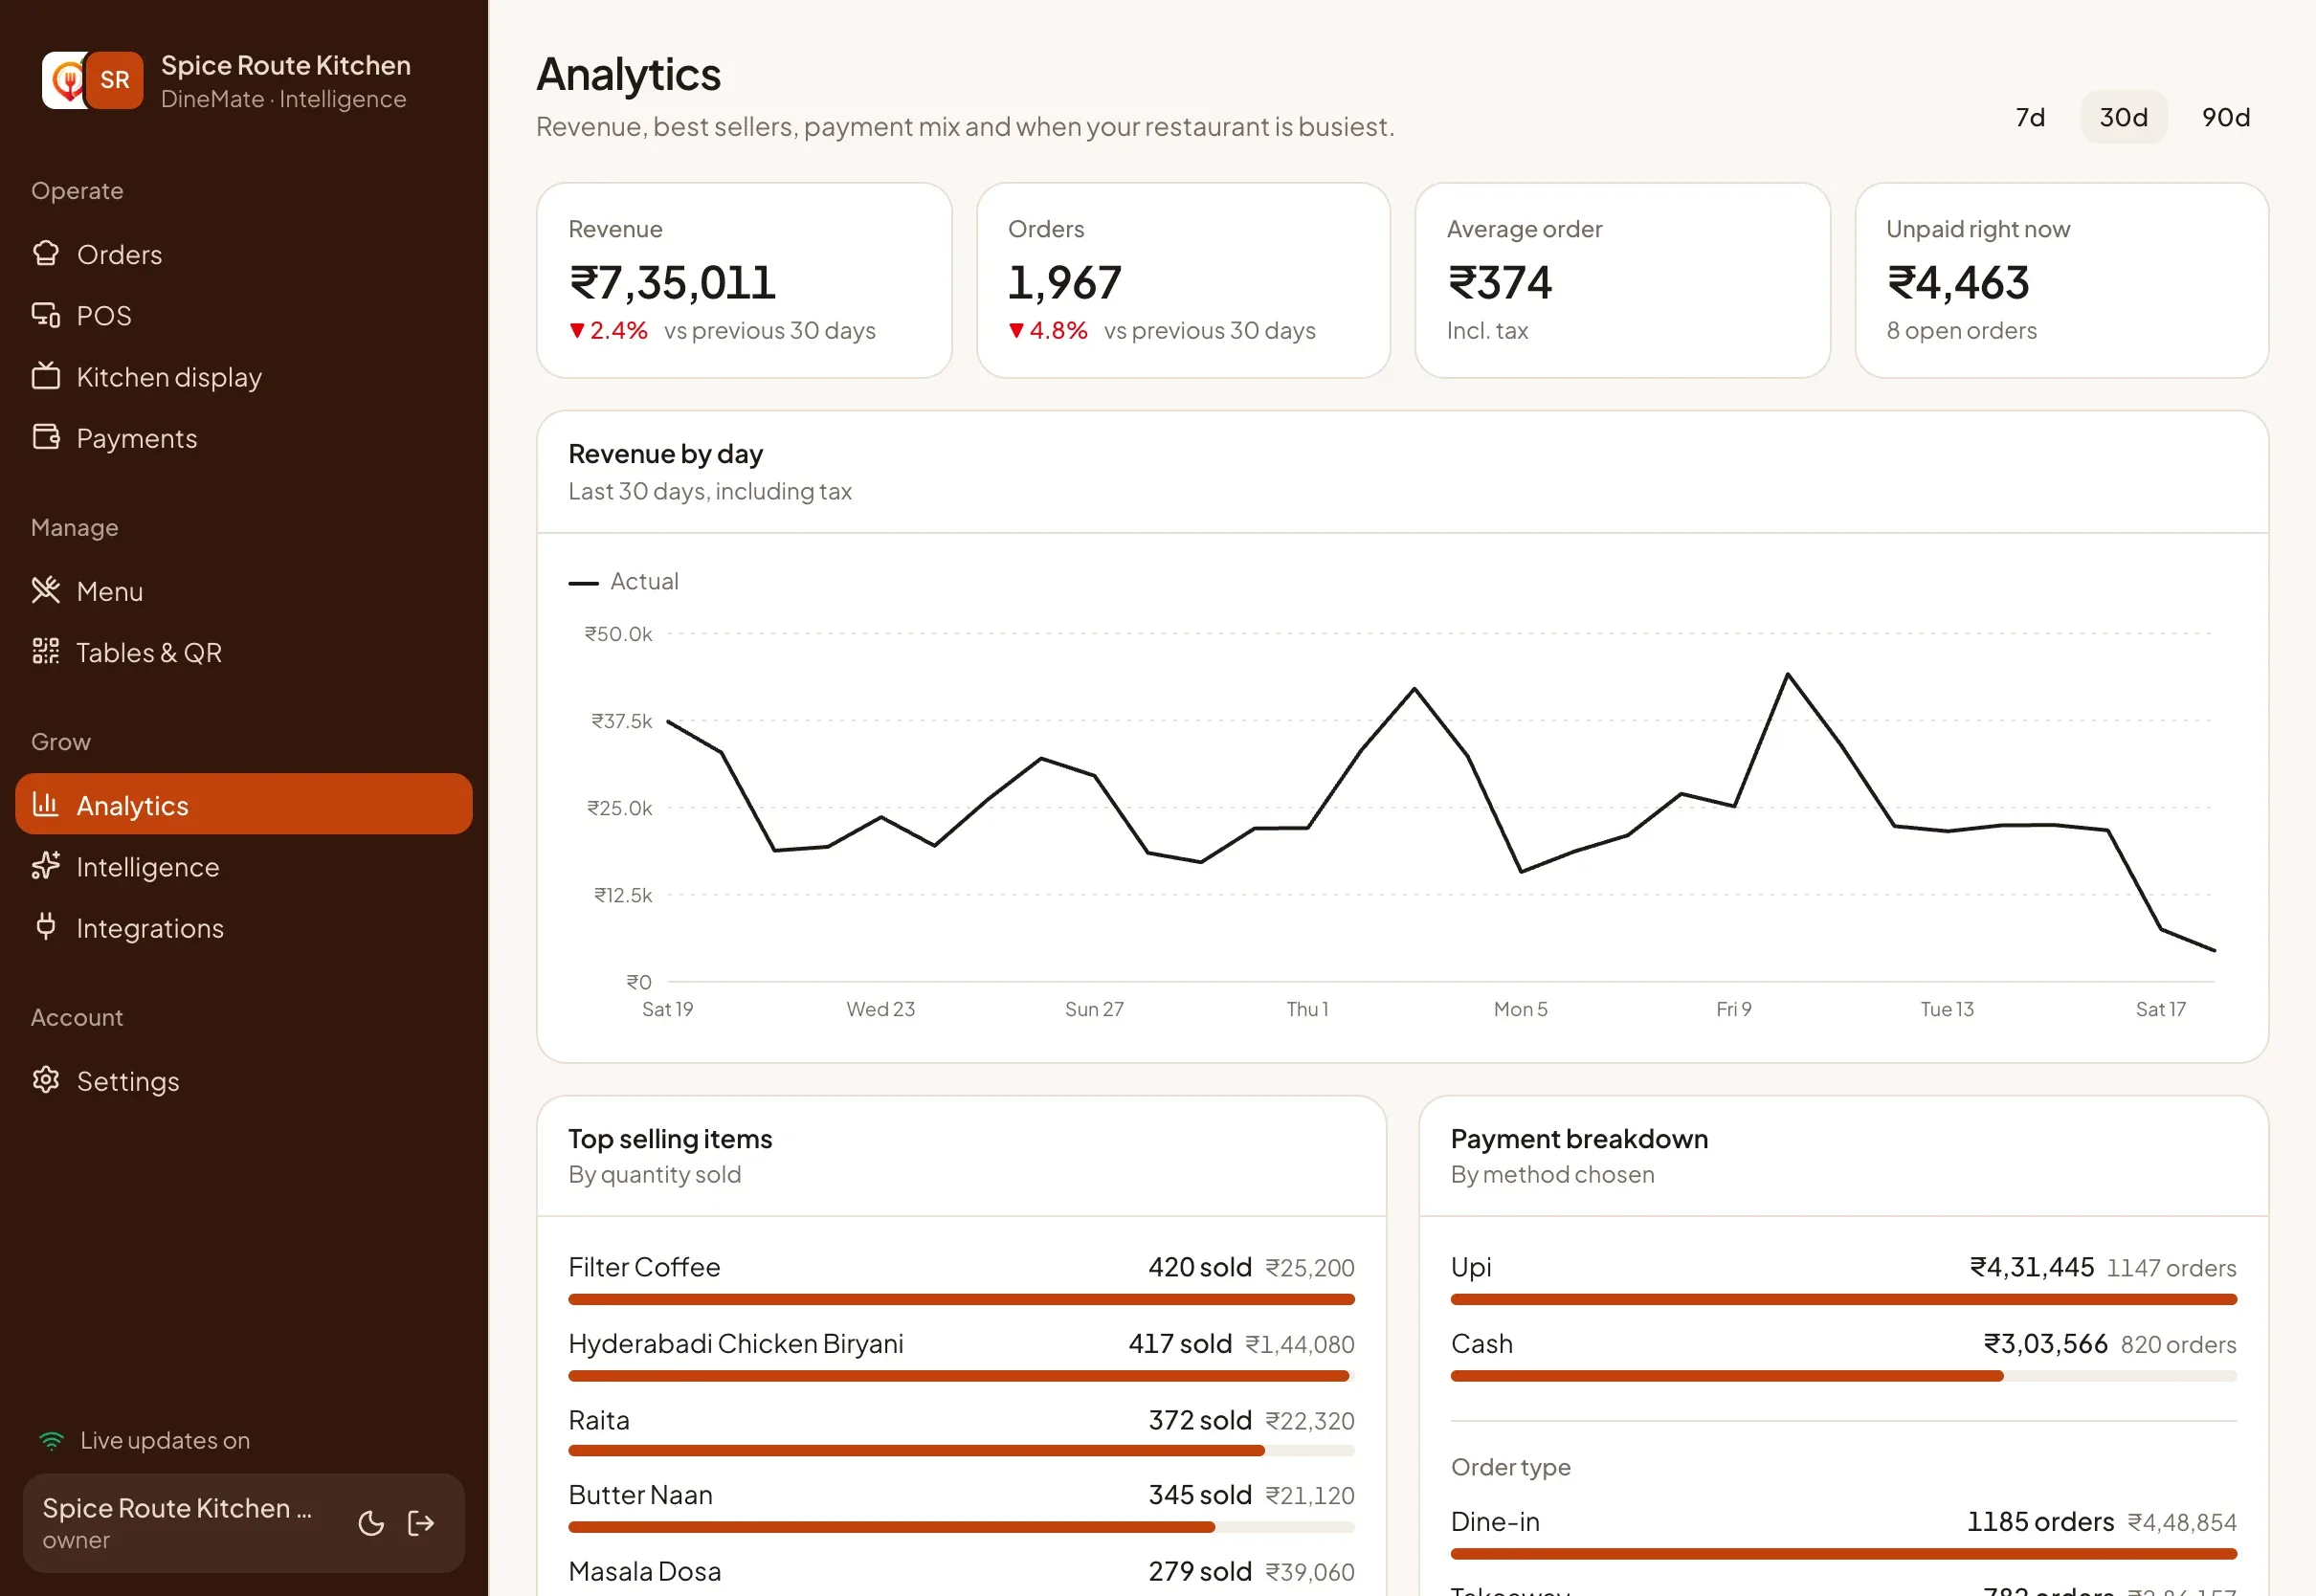
Task: Click the Menu utensils icon
Action: 46,590
